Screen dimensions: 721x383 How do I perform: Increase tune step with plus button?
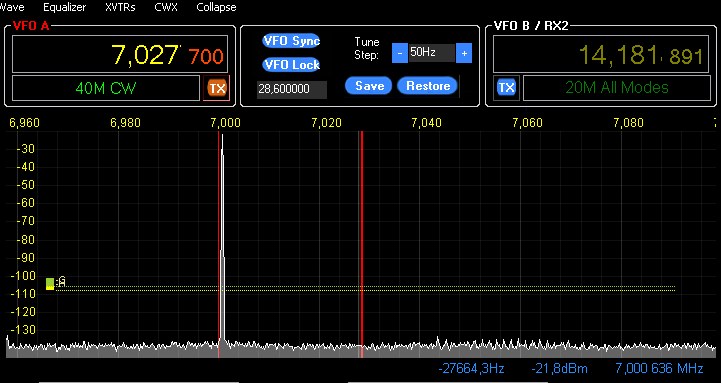click(x=464, y=53)
